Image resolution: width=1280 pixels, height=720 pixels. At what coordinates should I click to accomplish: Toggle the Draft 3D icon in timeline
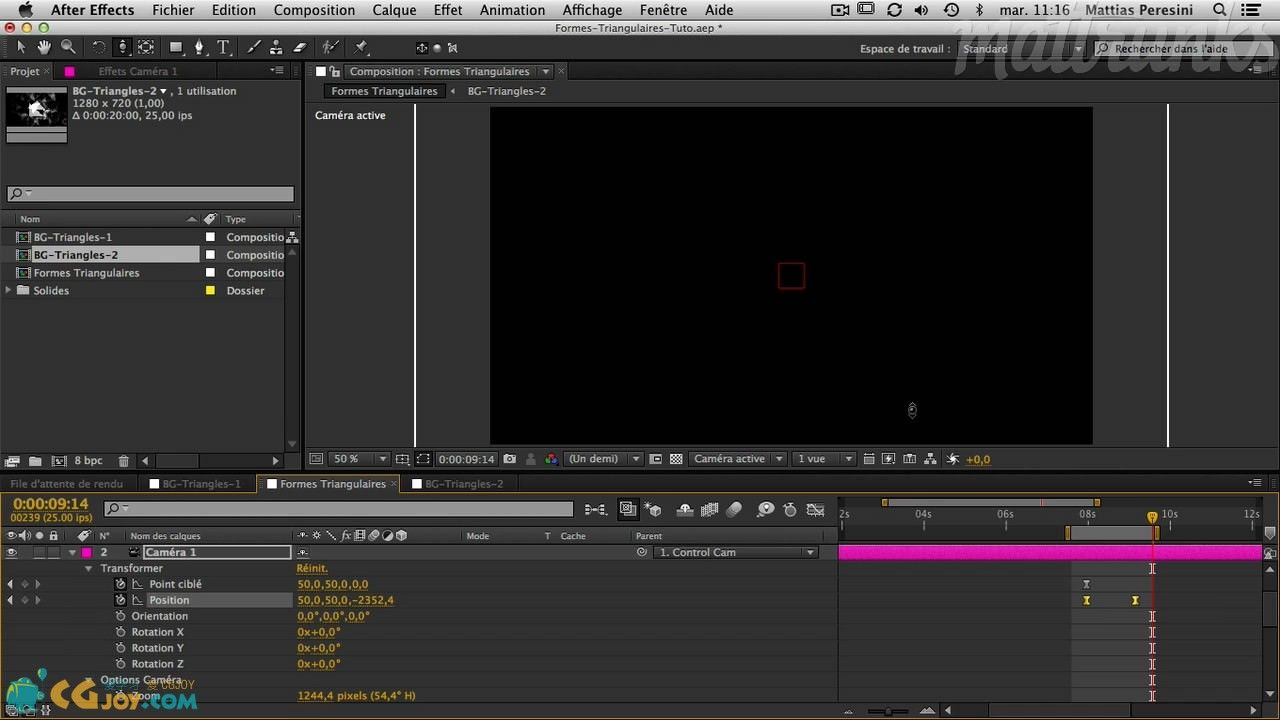coord(654,509)
